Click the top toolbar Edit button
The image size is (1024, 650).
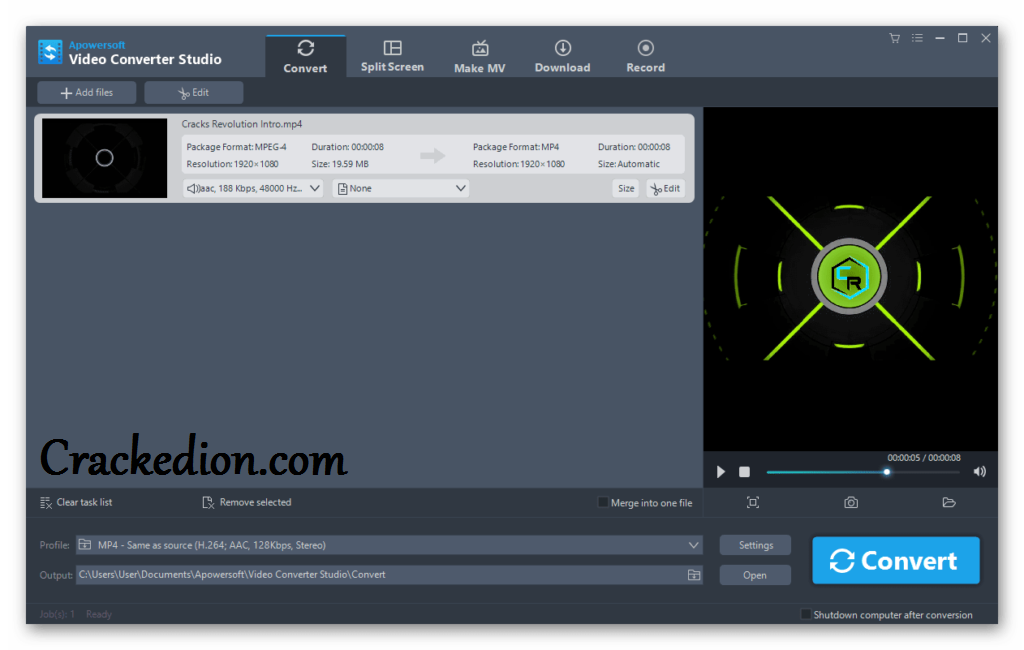(x=194, y=93)
